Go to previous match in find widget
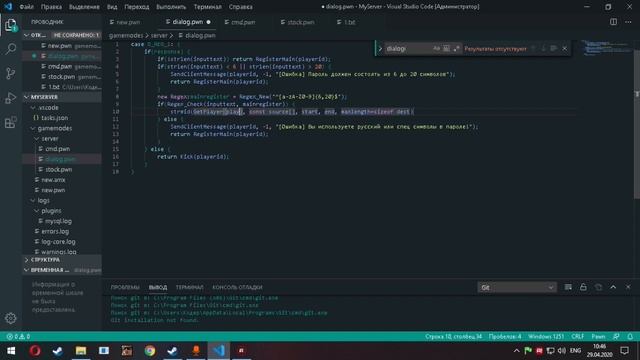 click(x=533, y=49)
